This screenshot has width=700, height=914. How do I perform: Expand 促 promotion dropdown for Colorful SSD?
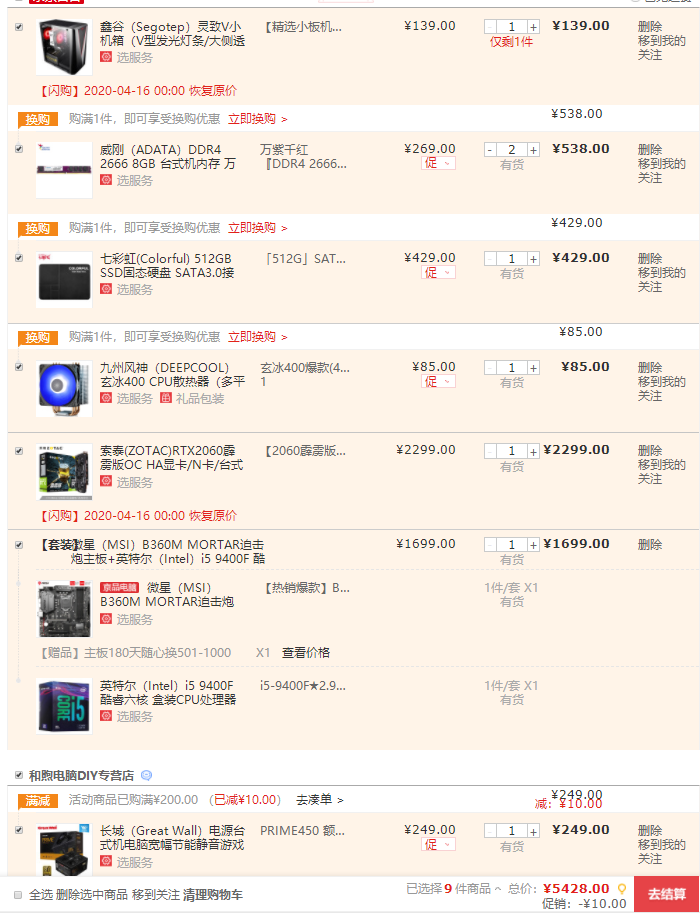[x=438, y=272]
